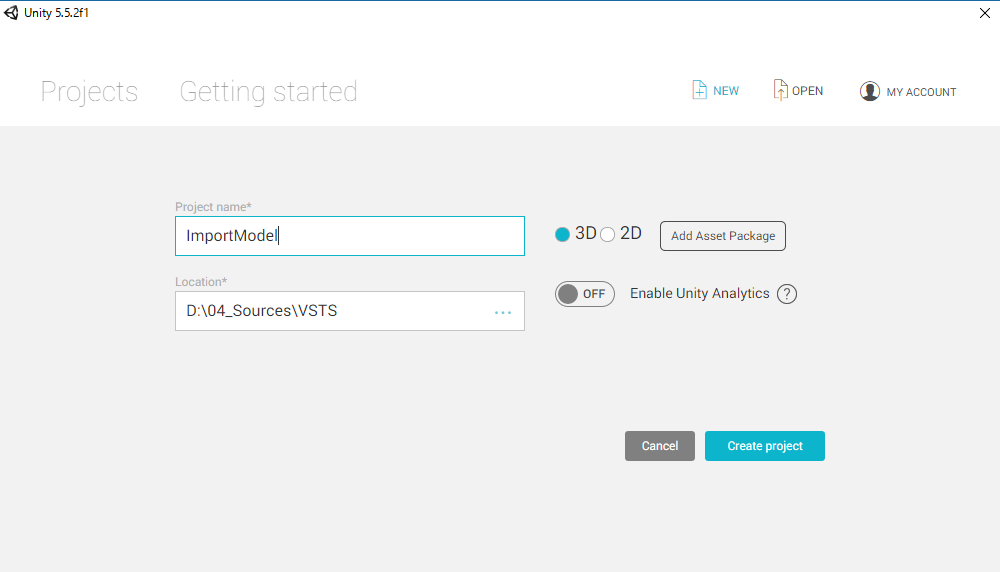1000x572 pixels.
Task: Switch to the Getting started tab
Action: [x=268, y=92]
